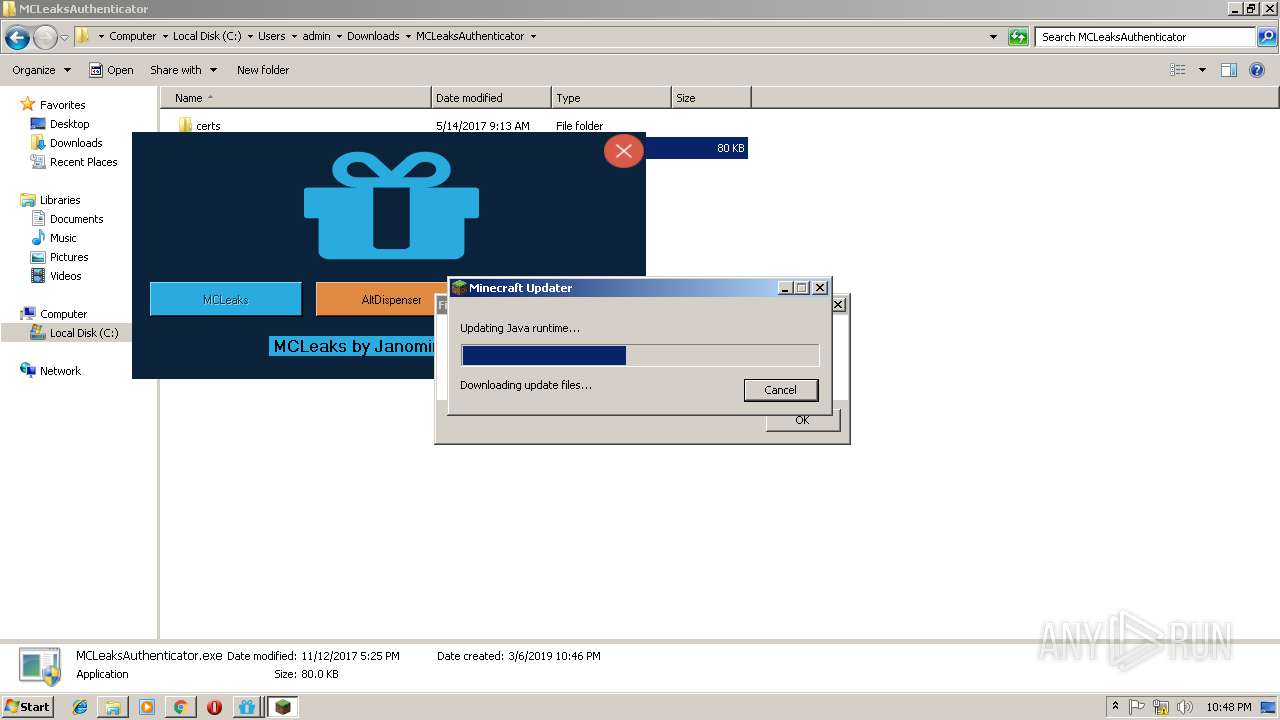Screen dimensions: 1280x720
Task: Select Local Disk (C:) in the breadcrumb
Action: point(207,36)
